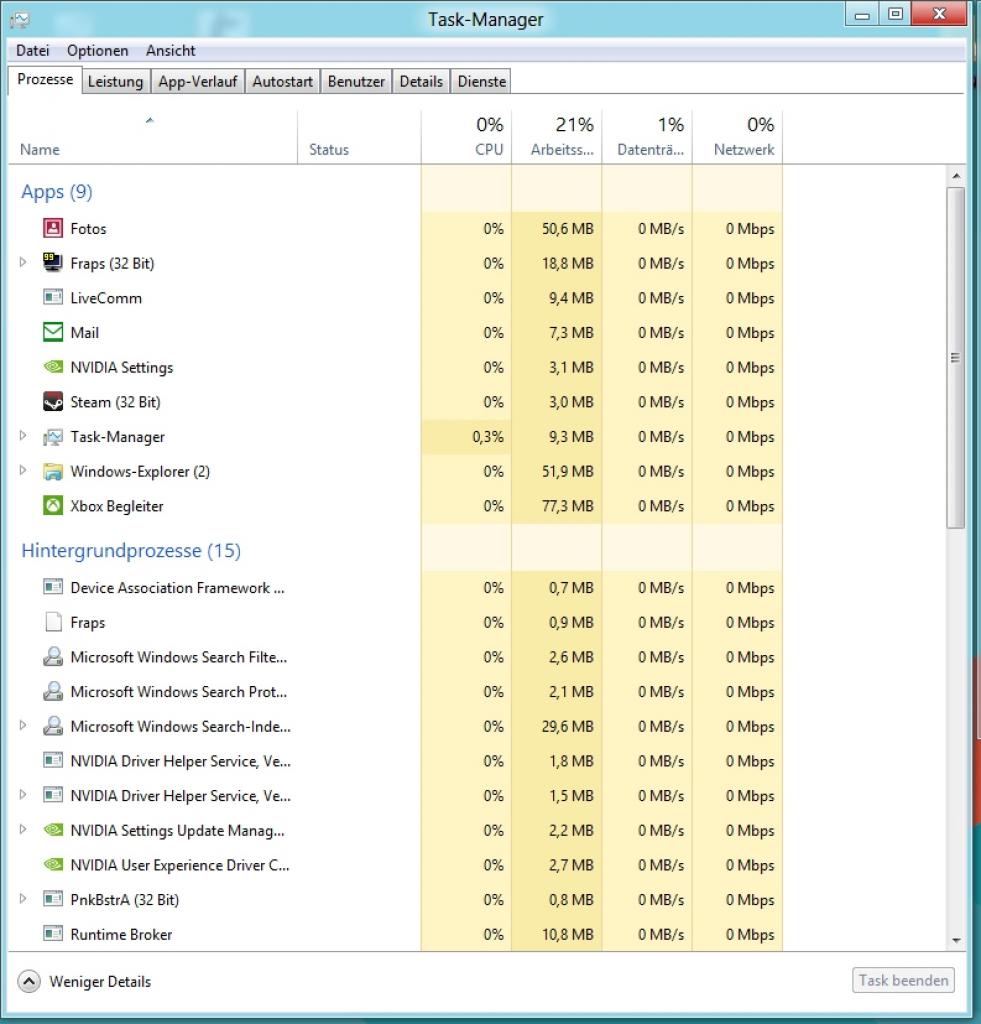The width and height of the screenshot is (981, 1024).
Task: Open the Datei menu
Action: click(33, 50)
